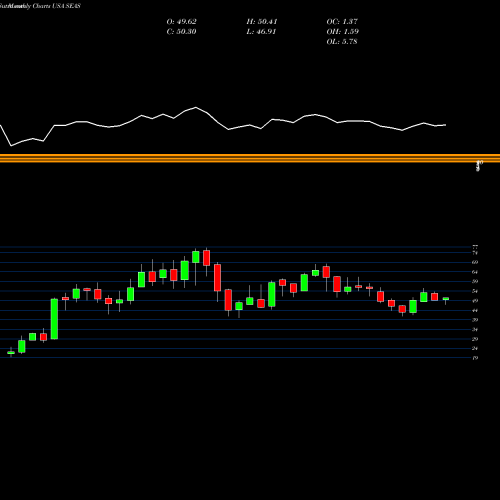Click the peak of the white indicator line

196,107
